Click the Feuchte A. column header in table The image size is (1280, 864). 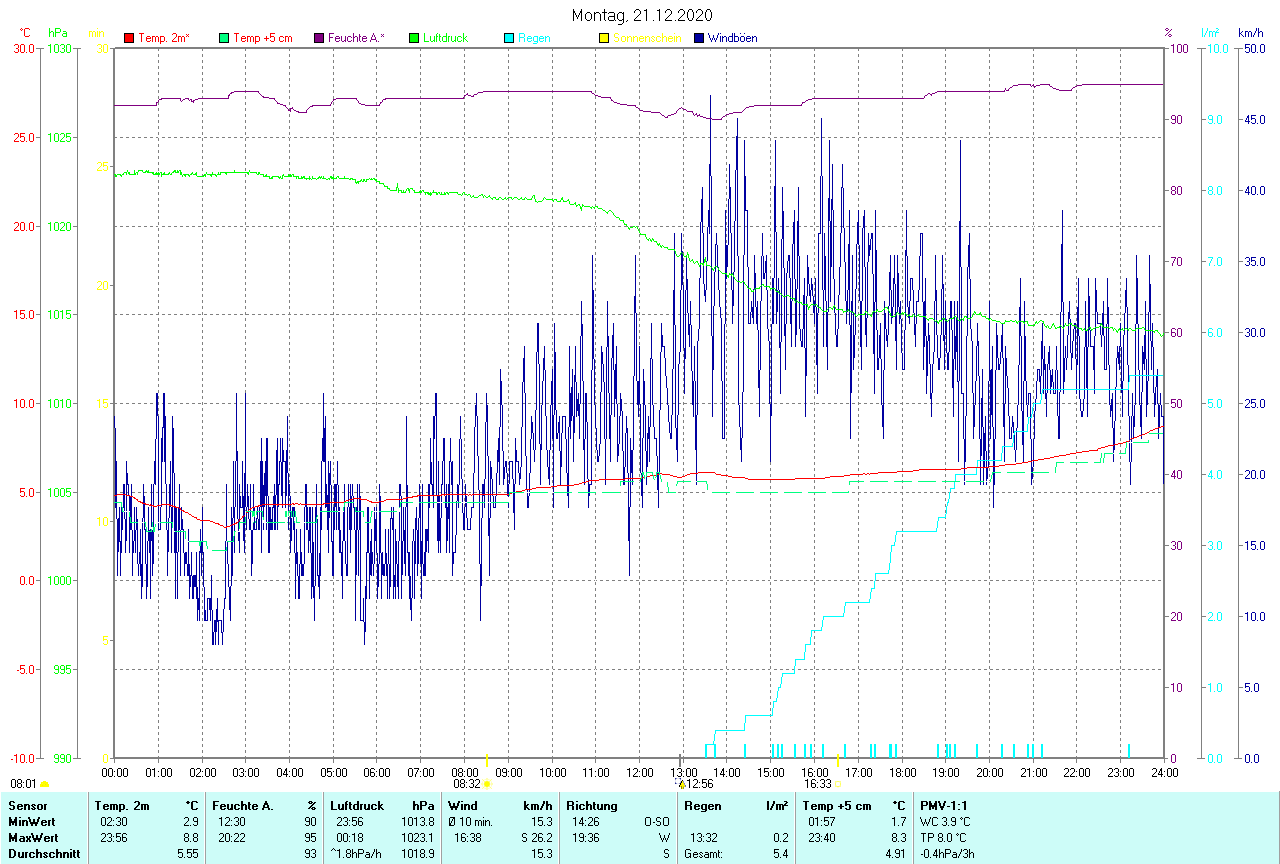click(x=243, y=805)
